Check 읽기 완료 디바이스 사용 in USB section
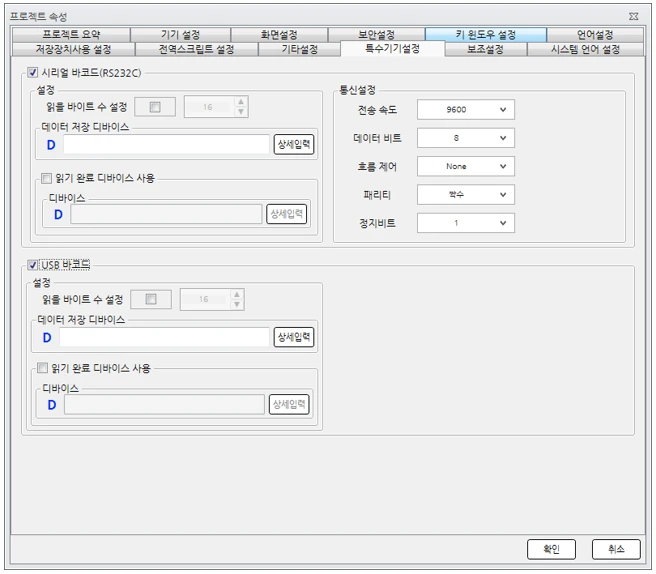Image resolution: width=656 pixels, height=574 pixels. 42,368
